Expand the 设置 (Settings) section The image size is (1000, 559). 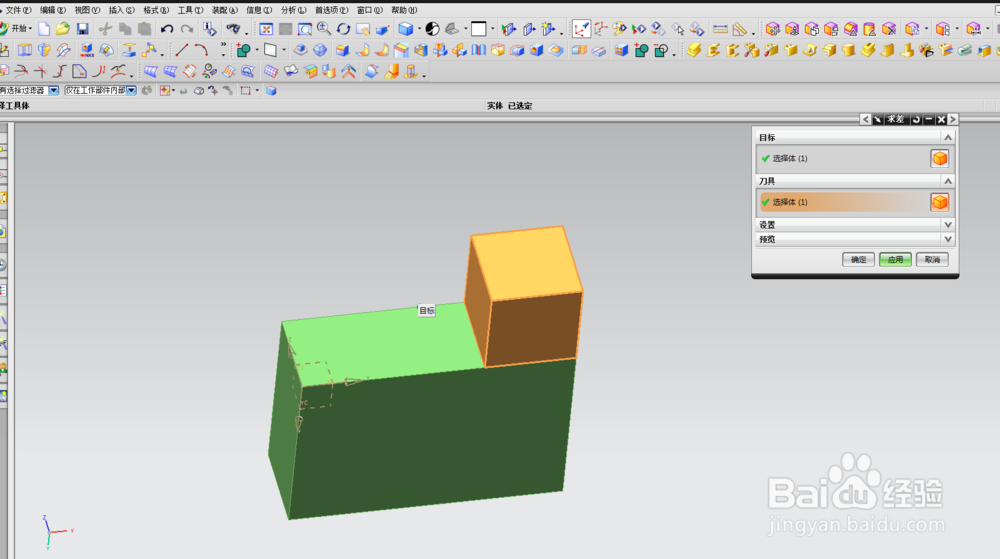(948, 225)
